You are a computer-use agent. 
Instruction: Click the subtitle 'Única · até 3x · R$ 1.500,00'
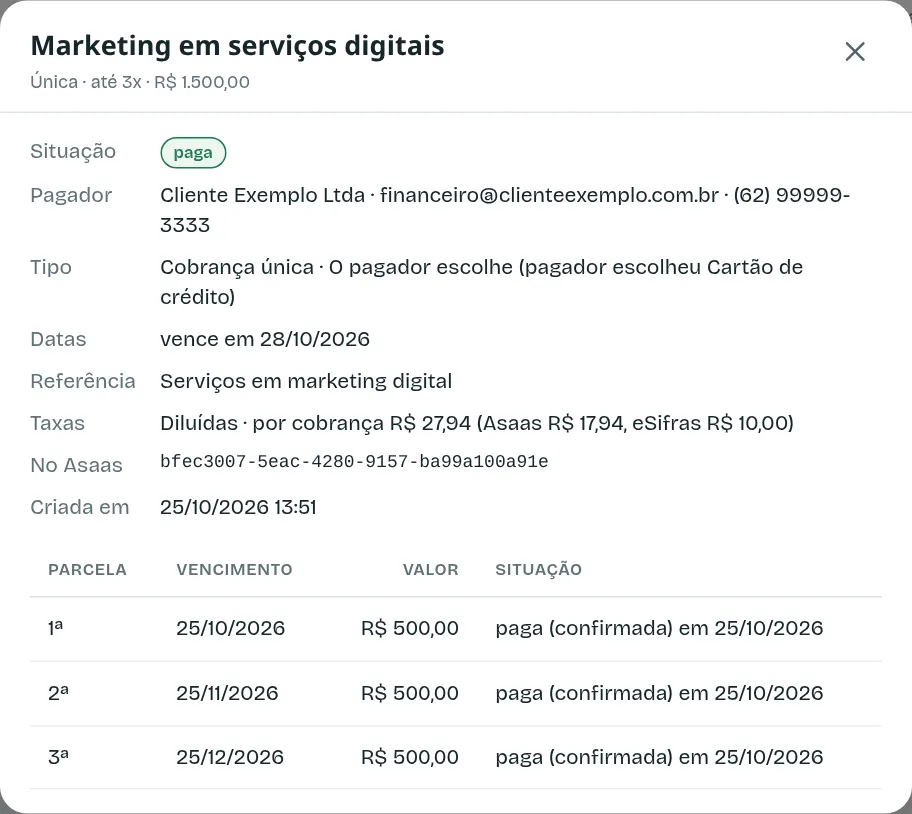point(140,82)
